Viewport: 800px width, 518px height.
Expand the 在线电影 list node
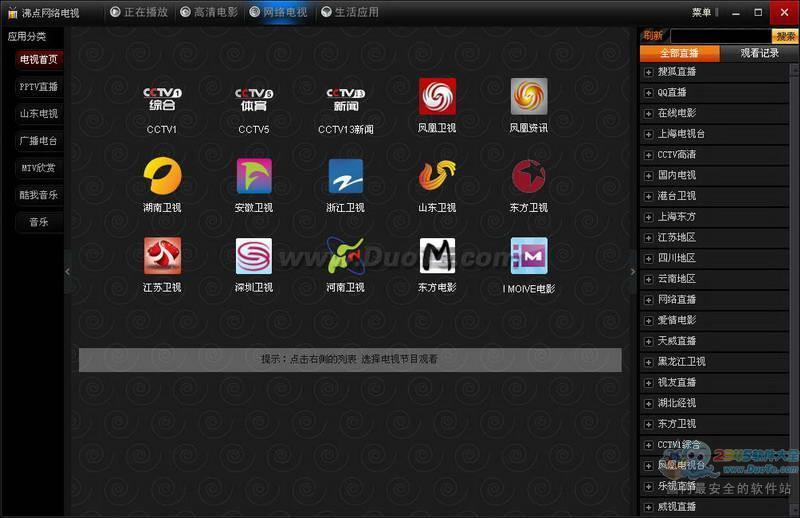point(648,114)
